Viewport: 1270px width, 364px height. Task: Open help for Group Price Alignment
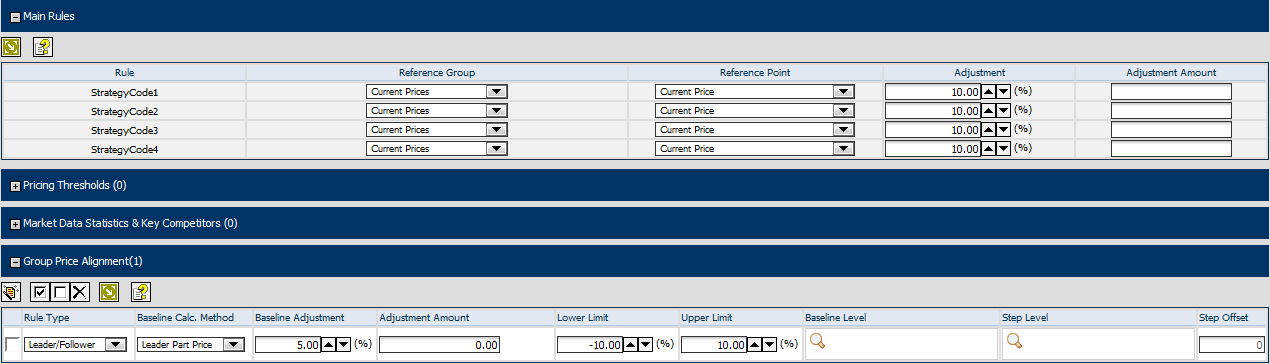tap(141, 292)
